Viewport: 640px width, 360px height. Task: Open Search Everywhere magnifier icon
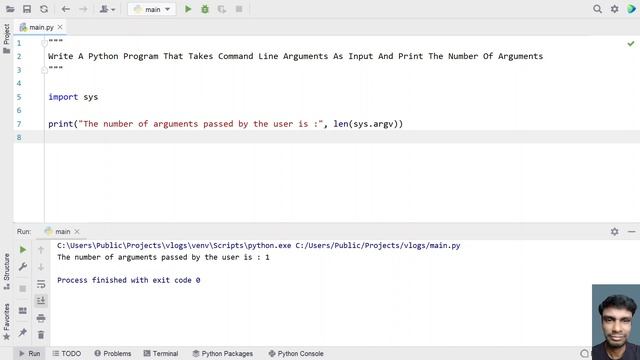597,9
